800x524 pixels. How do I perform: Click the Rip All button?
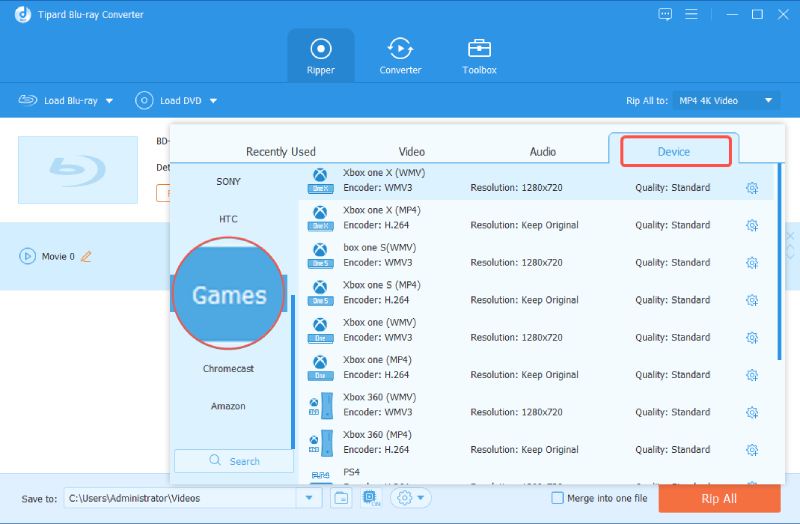click(719, 498)
